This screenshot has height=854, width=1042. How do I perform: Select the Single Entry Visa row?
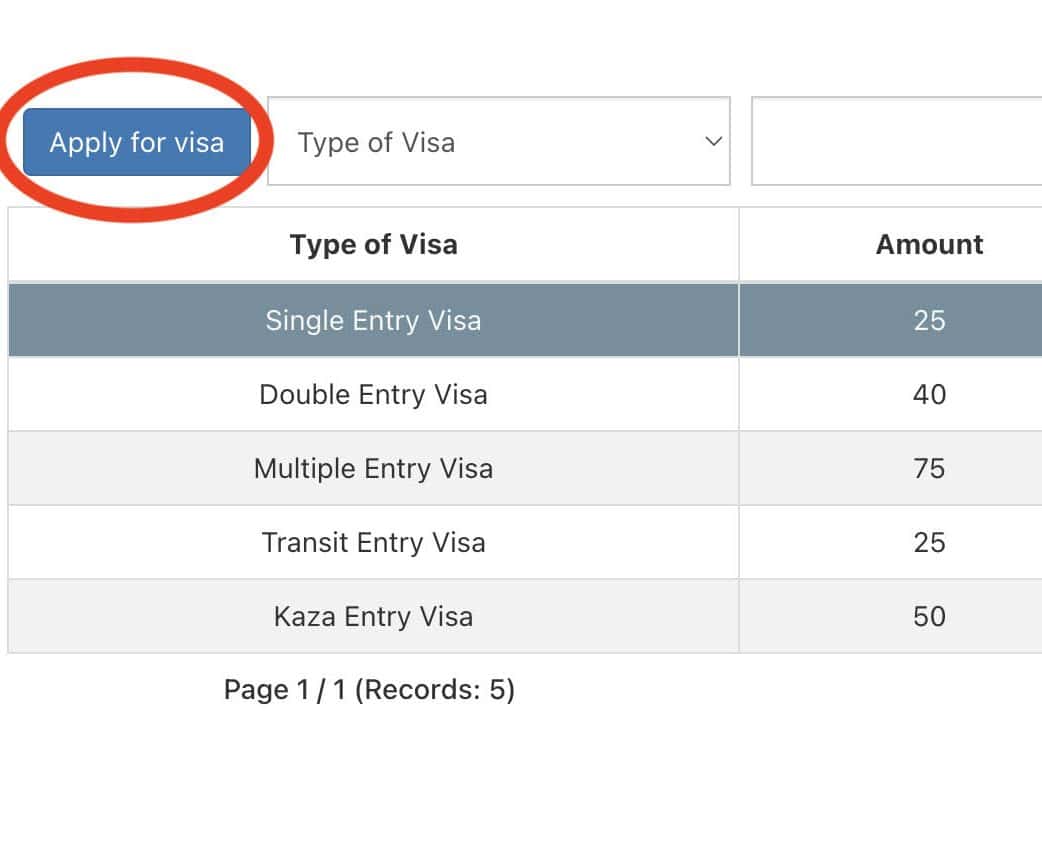373,320
